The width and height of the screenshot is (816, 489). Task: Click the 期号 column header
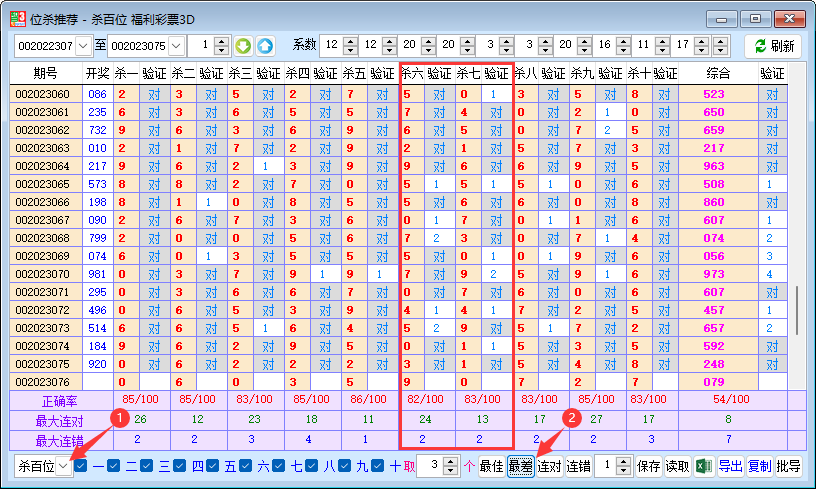point(45,73)
